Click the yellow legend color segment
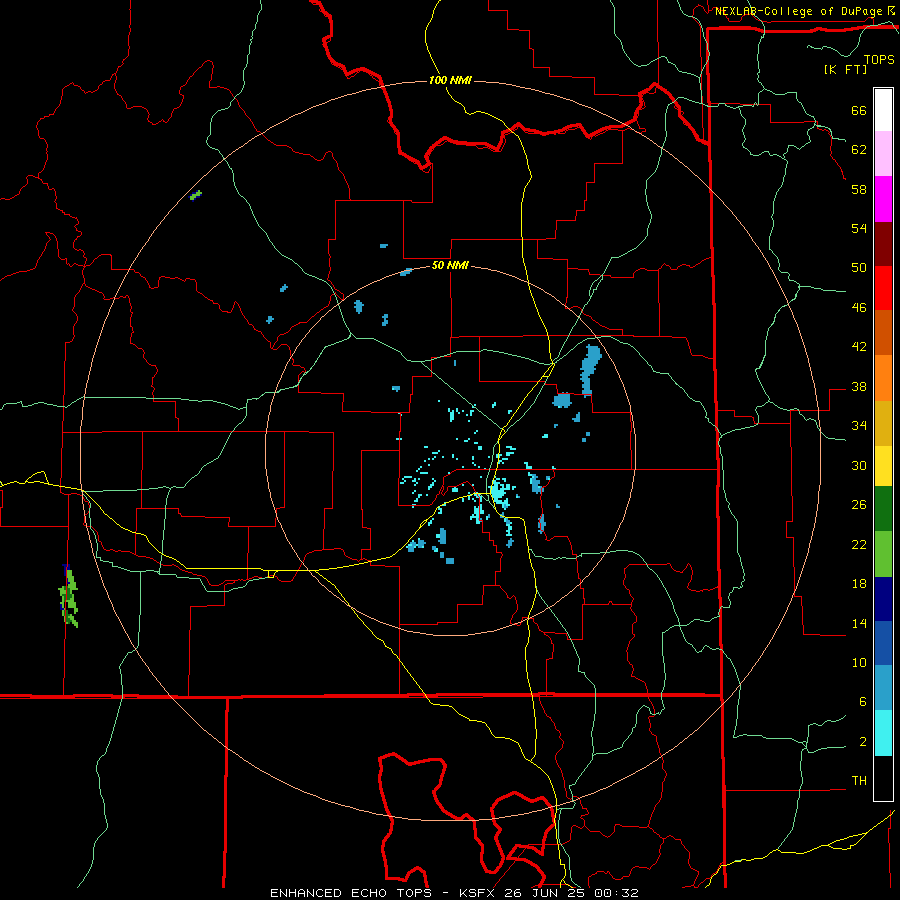900x900 pixels. (883, 465)
